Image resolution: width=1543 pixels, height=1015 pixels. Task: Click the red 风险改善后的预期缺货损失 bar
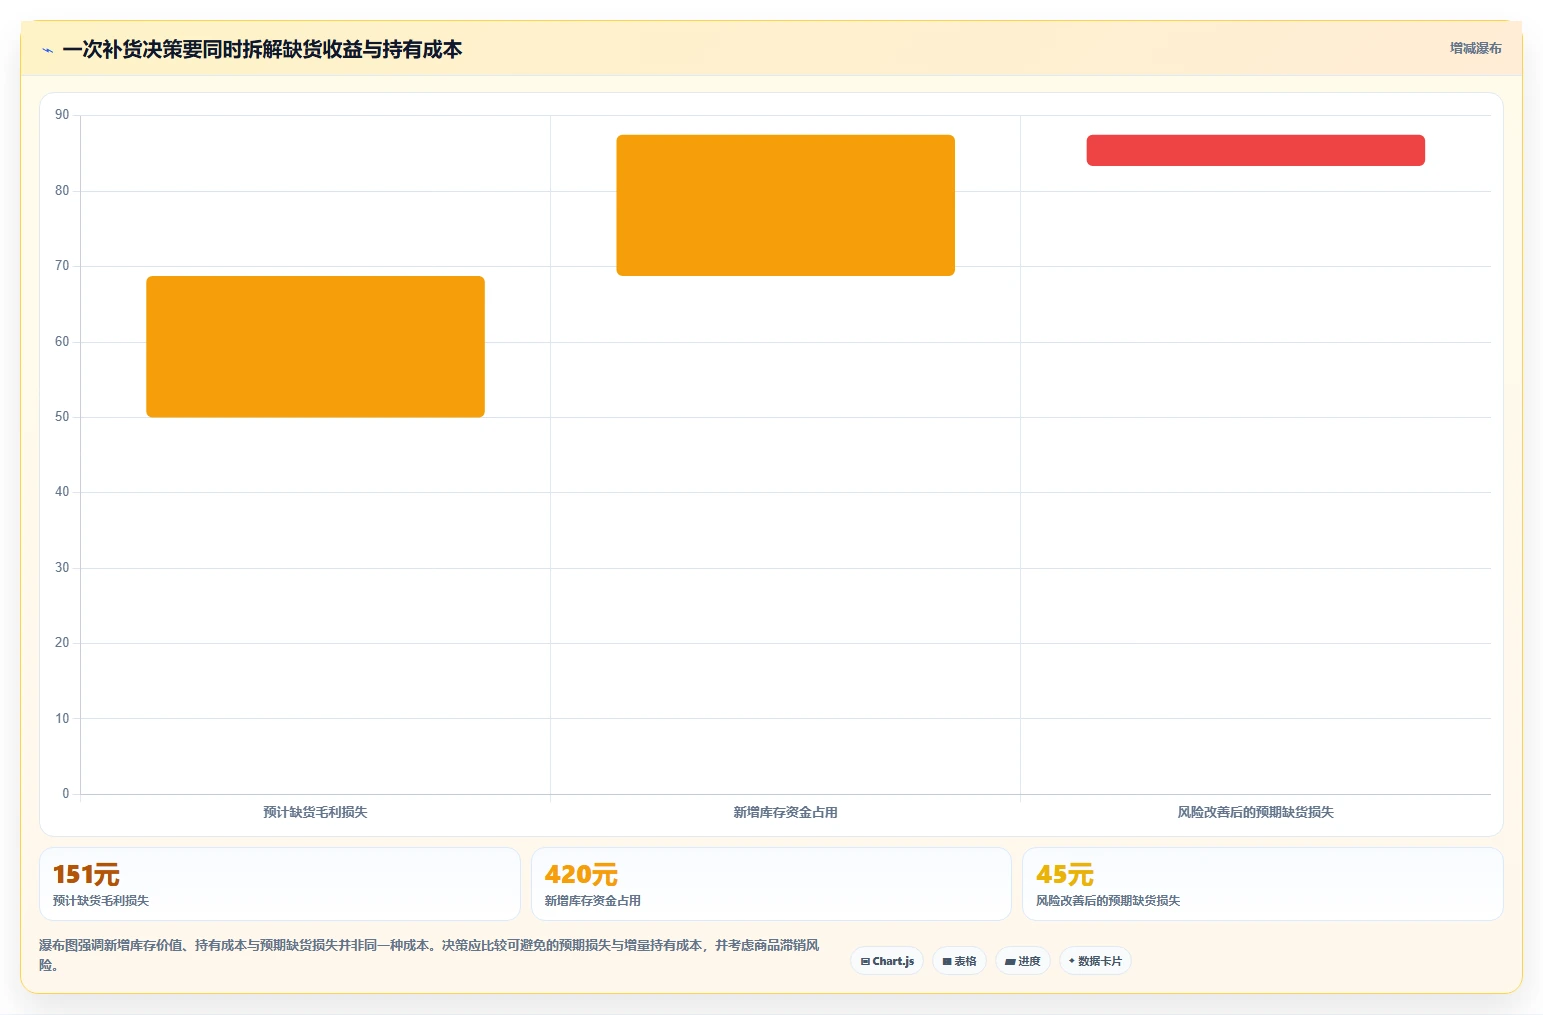click(1255, 150)
